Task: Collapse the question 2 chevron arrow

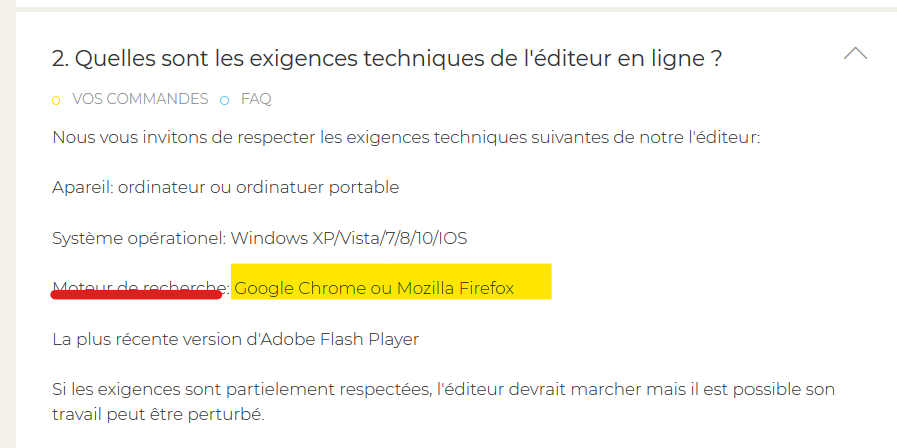Action: coord(855,54)
